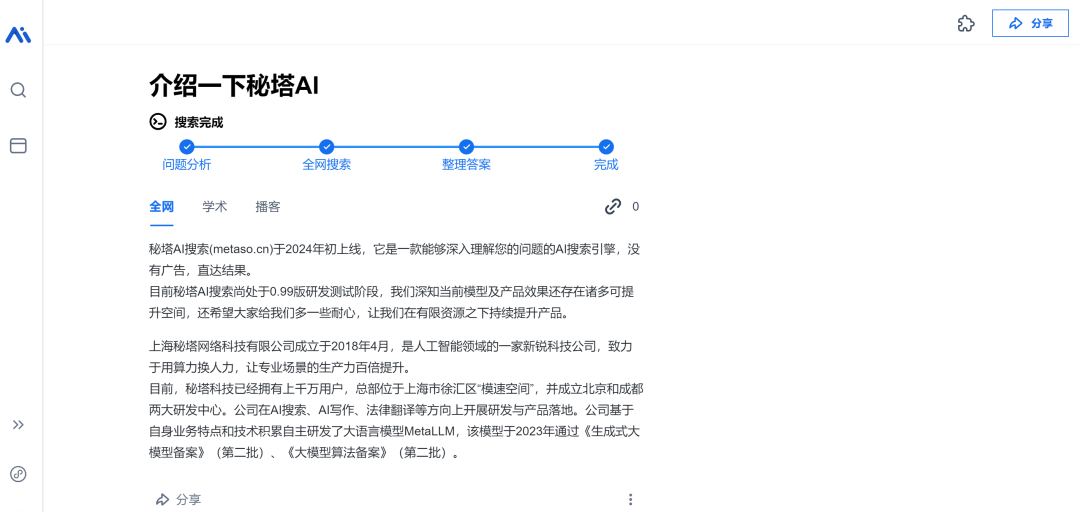Click the top-right 分享 button
Screen dimensions: 1080x512
(1030, 23)
